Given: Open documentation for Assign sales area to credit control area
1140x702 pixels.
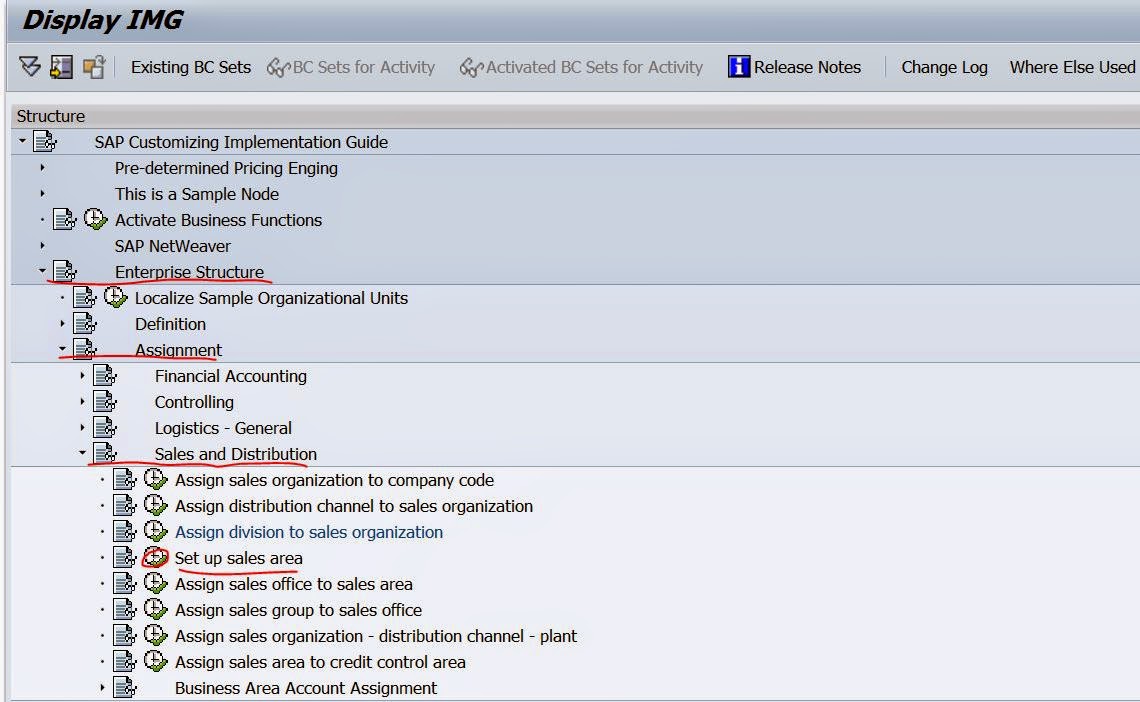Looking at the screenshot, I should (125, 661).
